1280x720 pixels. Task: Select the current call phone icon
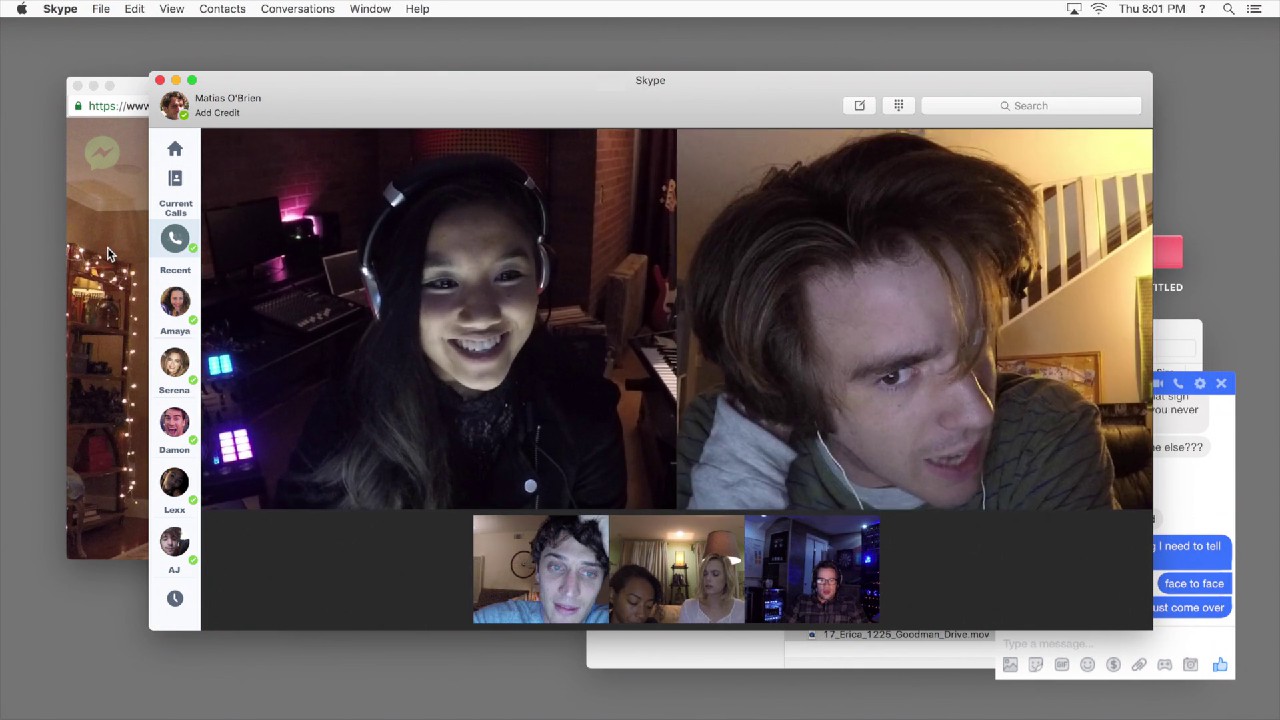click(175, 238)
